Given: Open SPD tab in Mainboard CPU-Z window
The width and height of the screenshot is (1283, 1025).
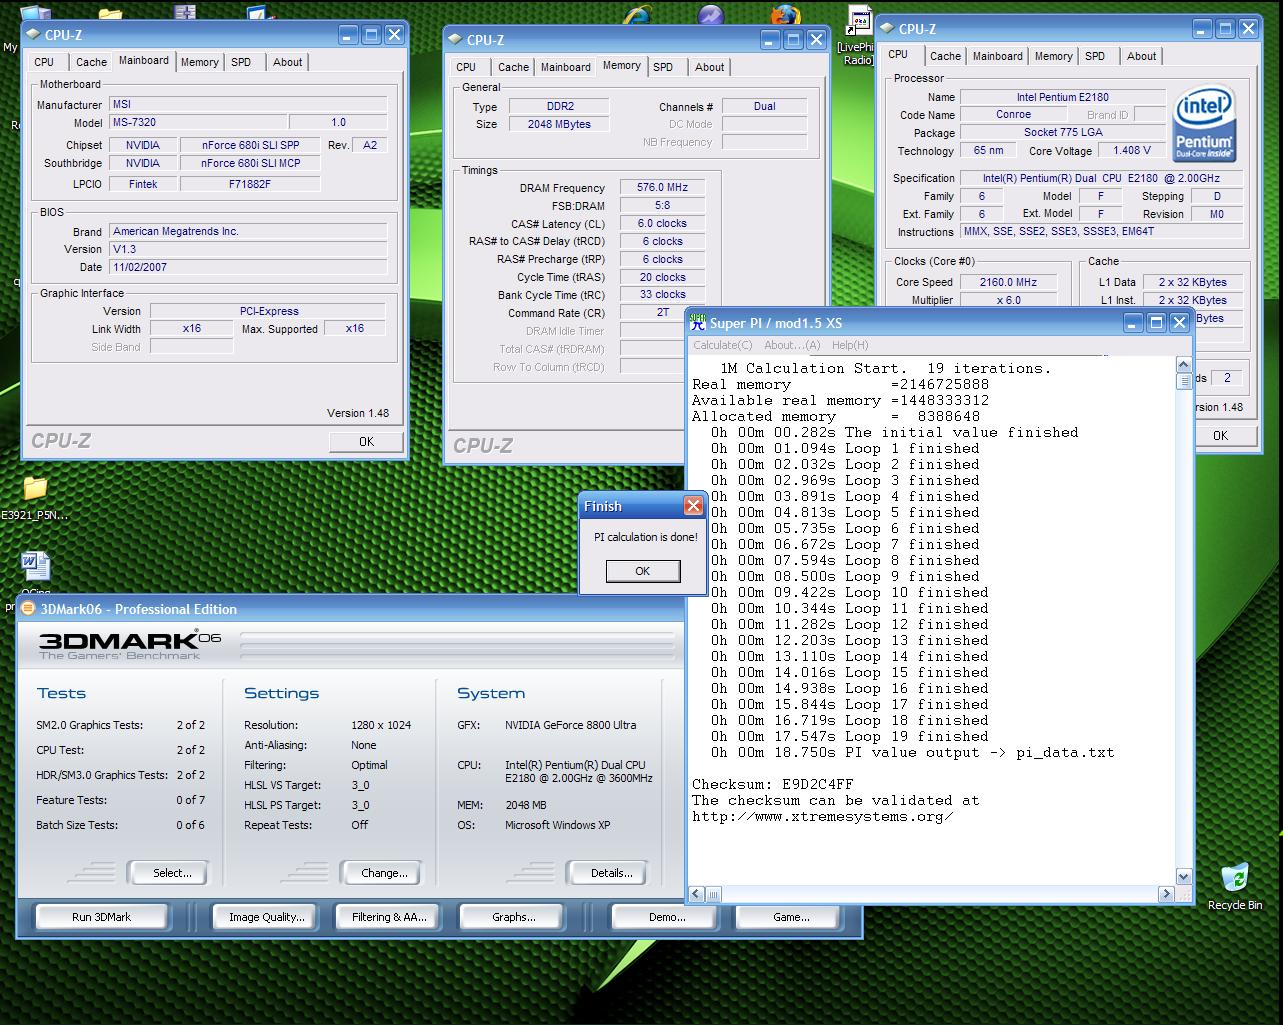Looking at the screenshot, I should 241,62.
